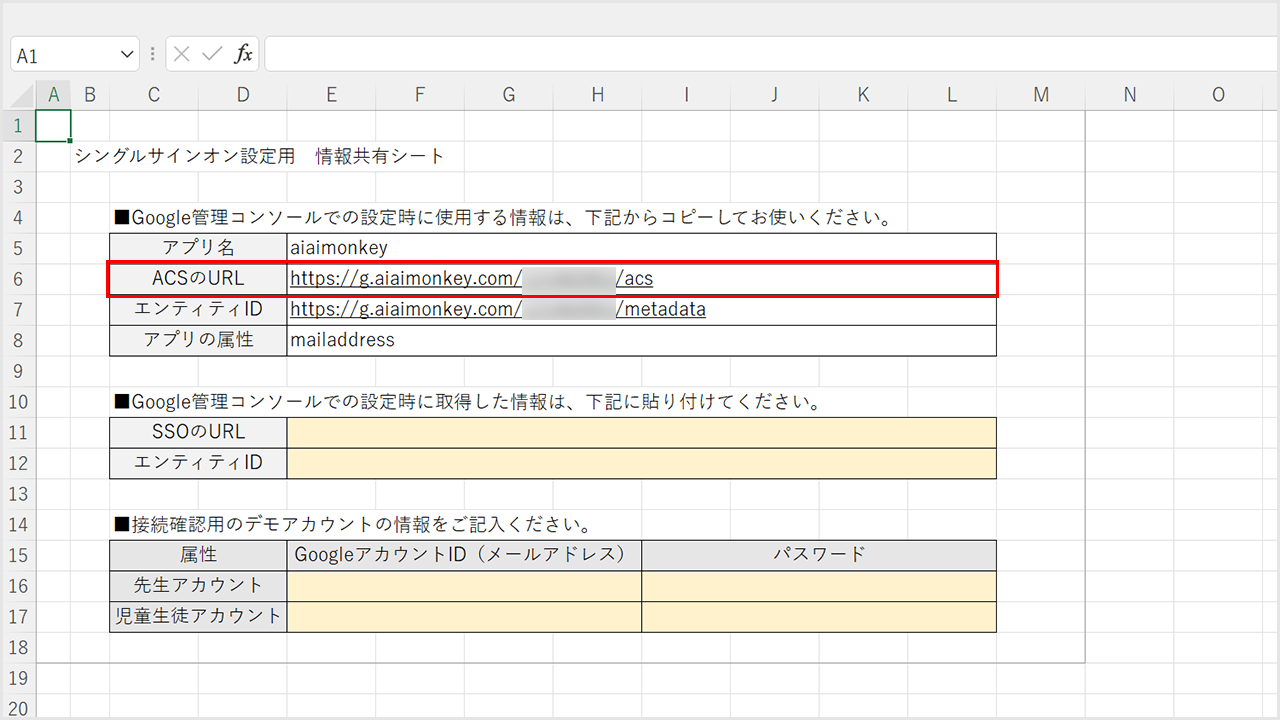This screenshot has width=1280, height=720.
Task: Click into the Name Box showing A1
Action: (x=62, y=56)
